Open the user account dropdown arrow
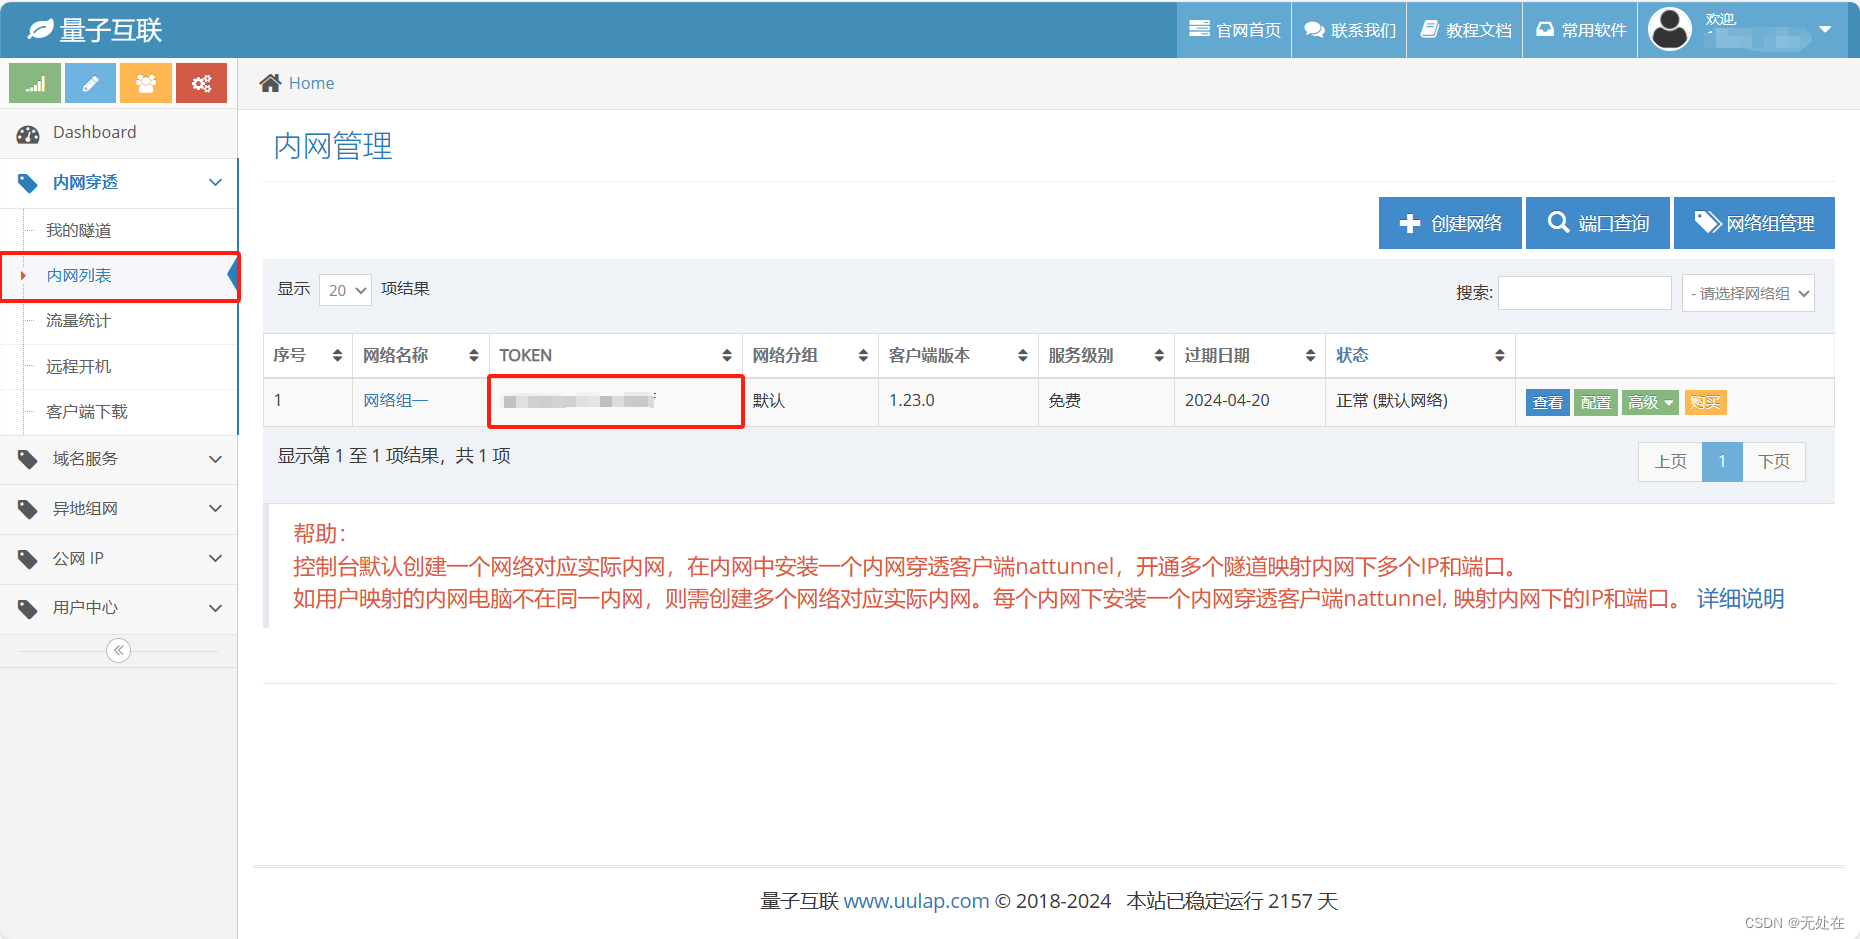Screen dimensions: 1860x939 [1825, 30]
